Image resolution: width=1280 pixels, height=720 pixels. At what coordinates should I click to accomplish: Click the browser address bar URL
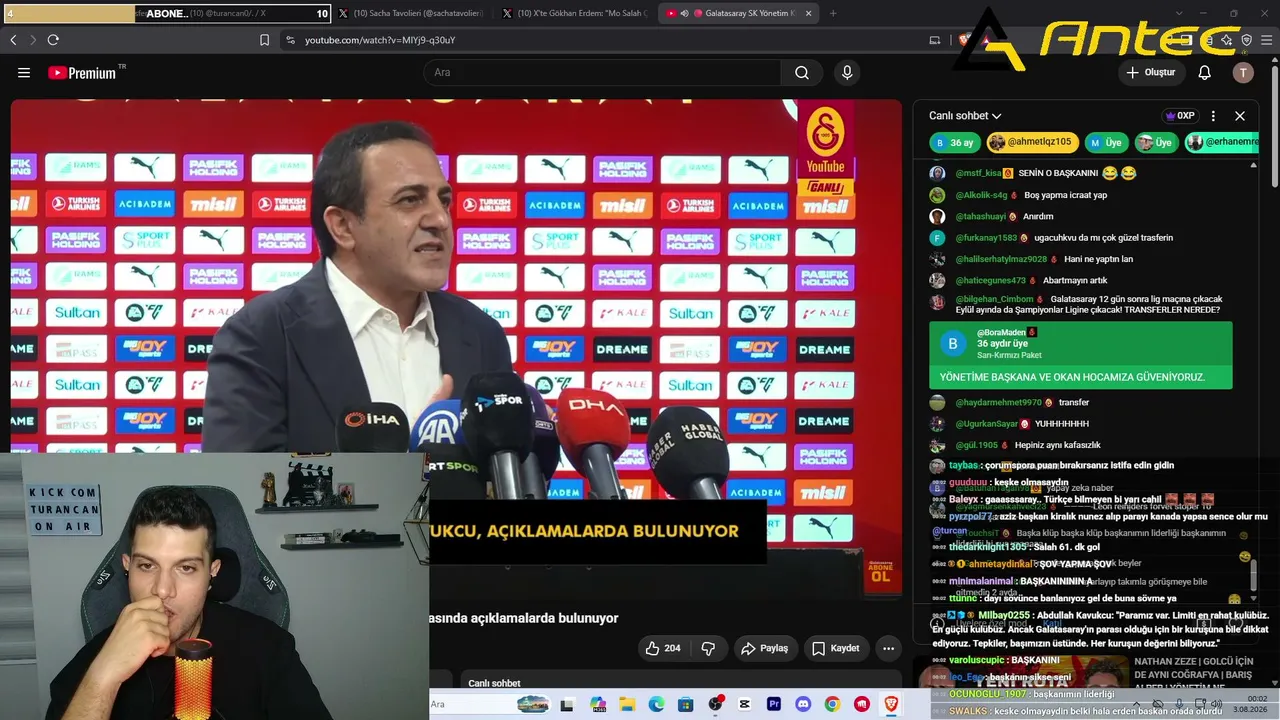[380, 40]
